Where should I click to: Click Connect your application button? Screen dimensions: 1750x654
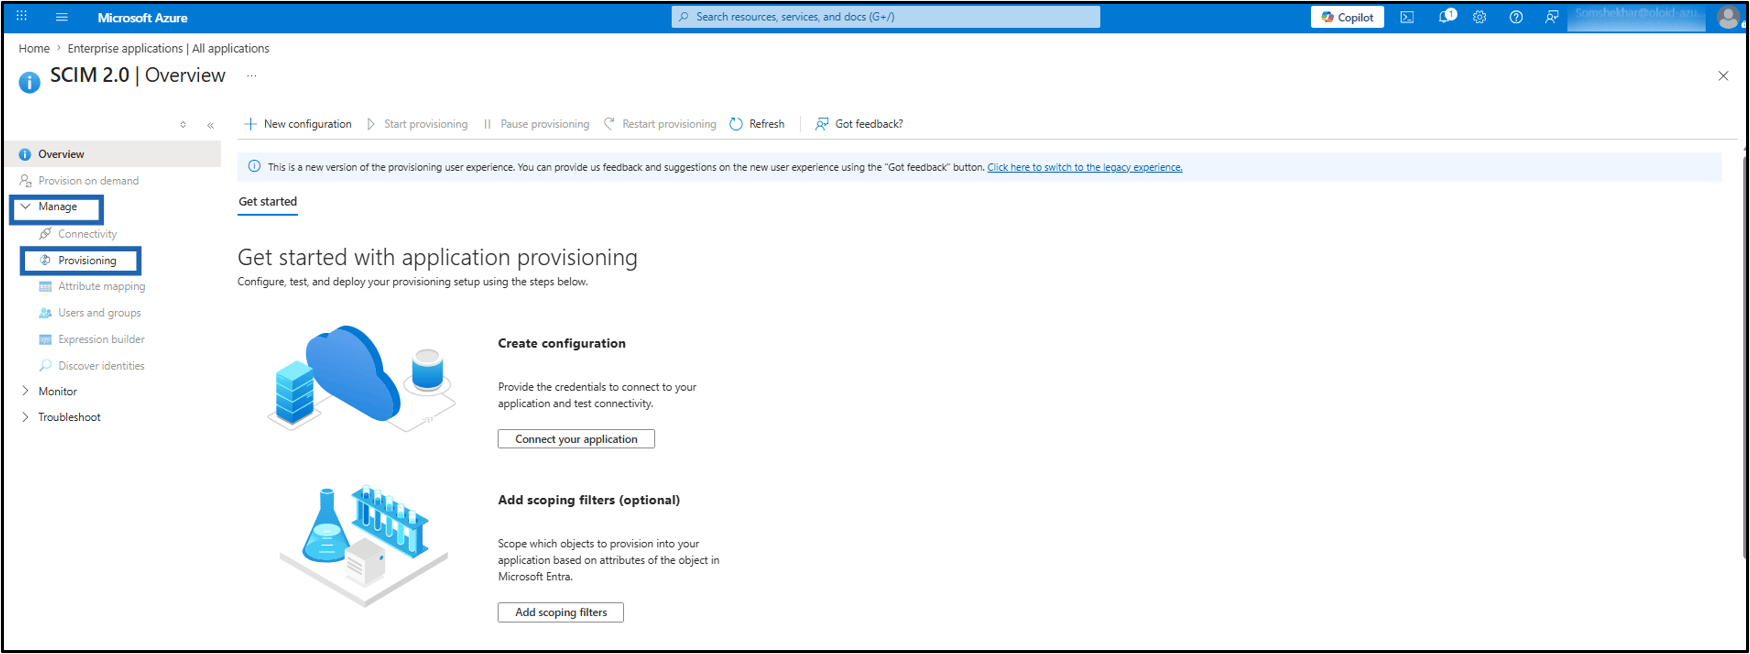pos(576,439)
